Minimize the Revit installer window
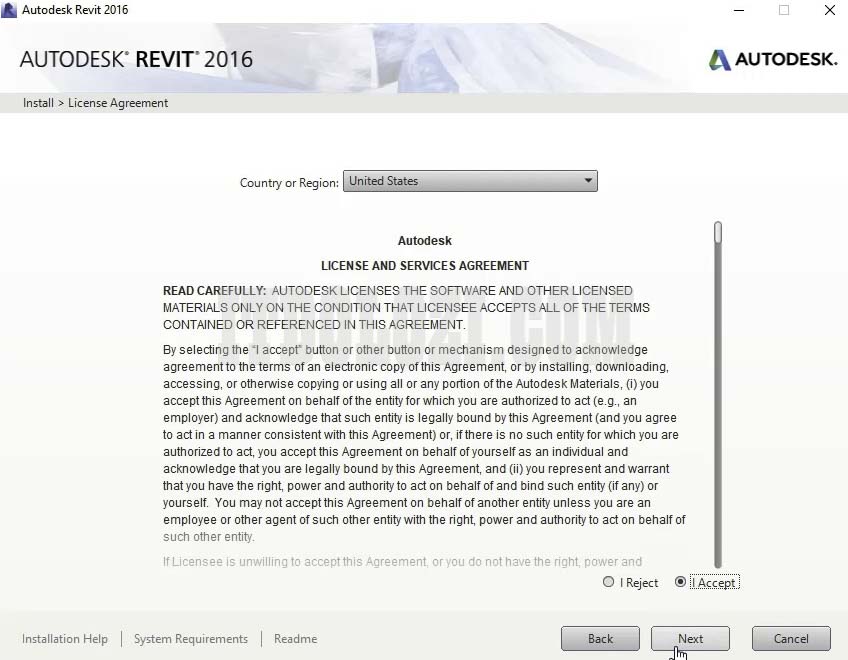 [x=737, y=10]
